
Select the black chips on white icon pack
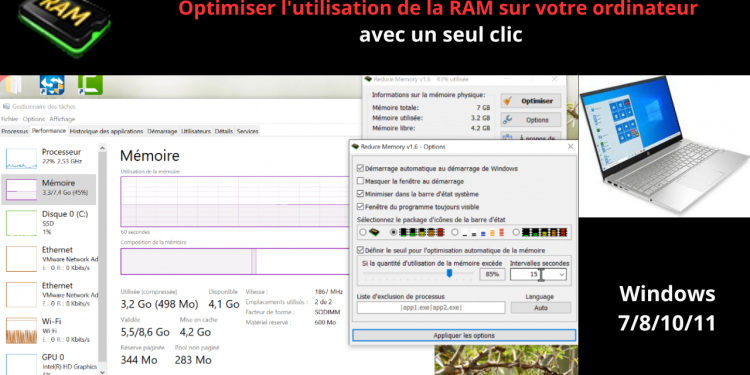coord(394,232)
